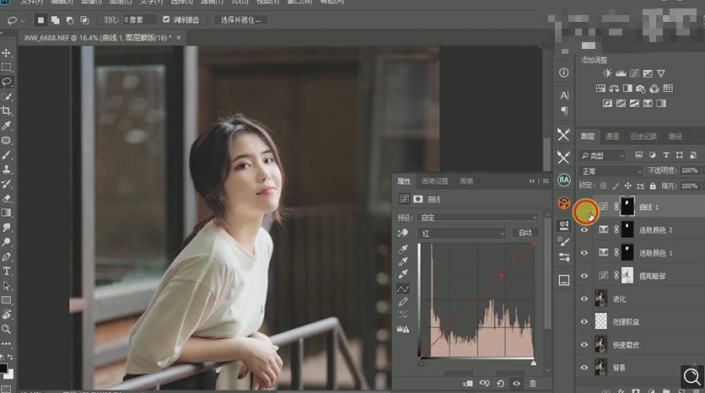Add a Color Balance adjustment (scales icon)

614,88
